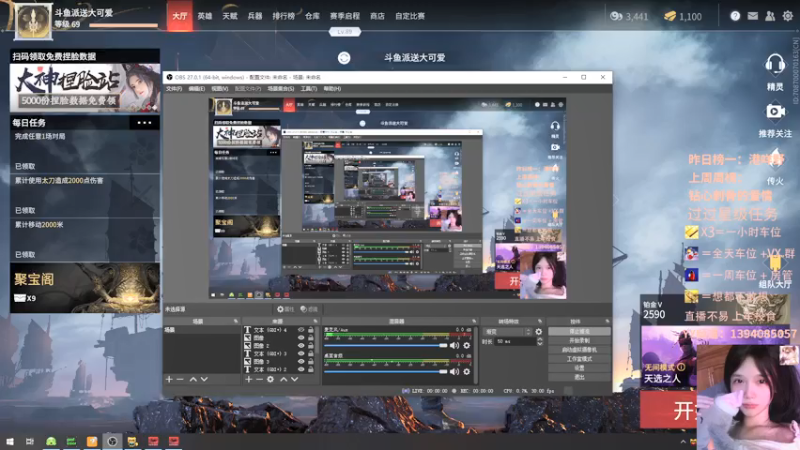Switch to game 商店 tab
This screenshot has width=800, height=450.
tap(377, 16)
